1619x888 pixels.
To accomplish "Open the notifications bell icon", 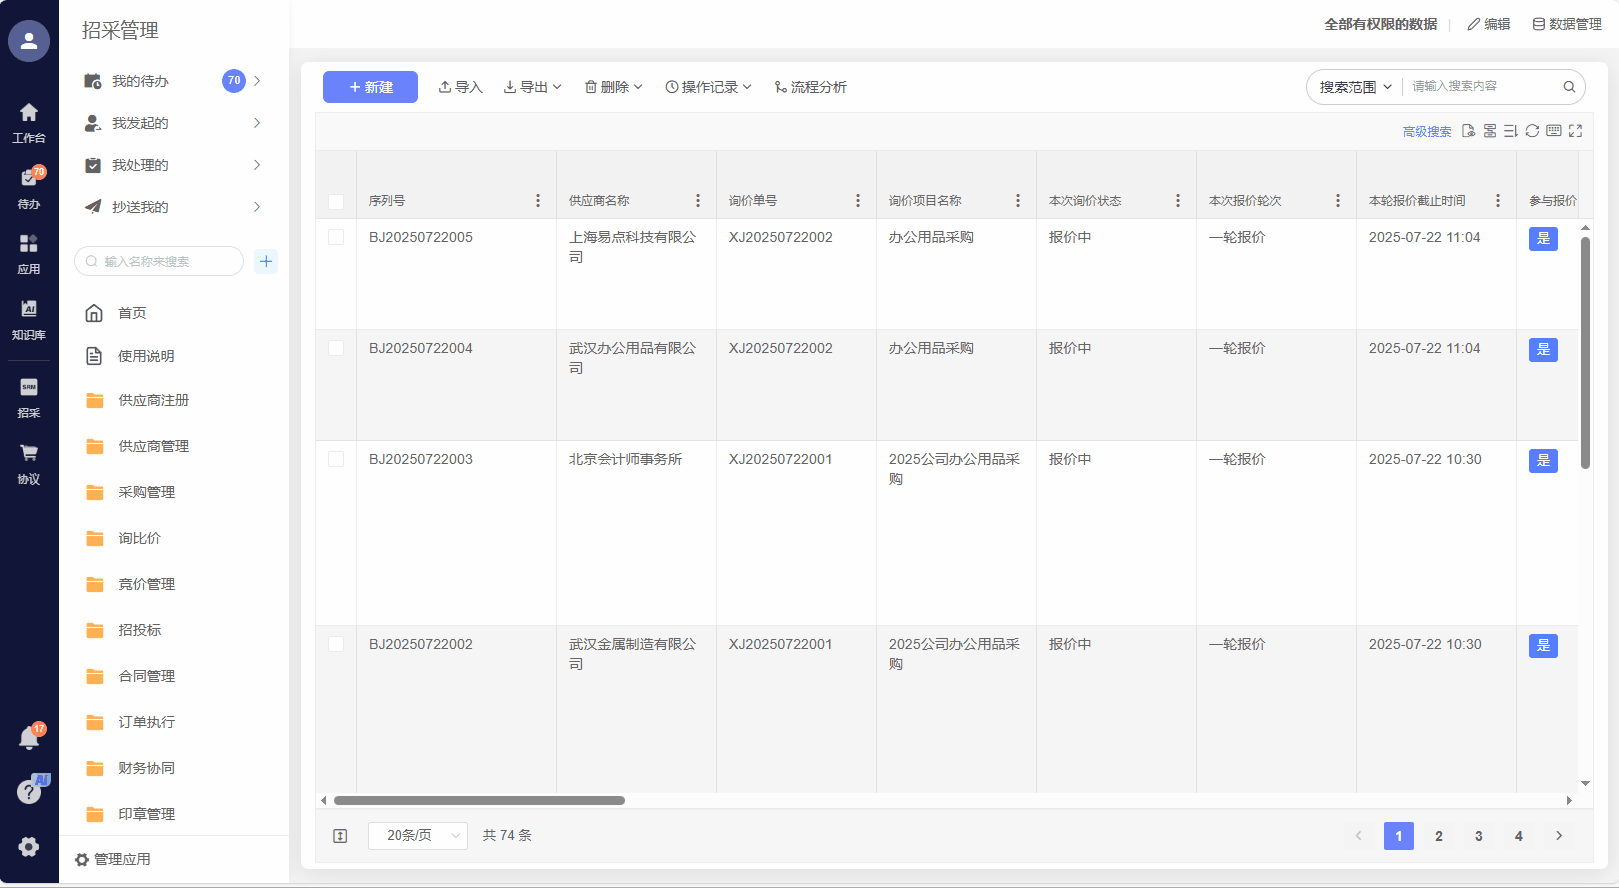I will (x=29, y=739).
